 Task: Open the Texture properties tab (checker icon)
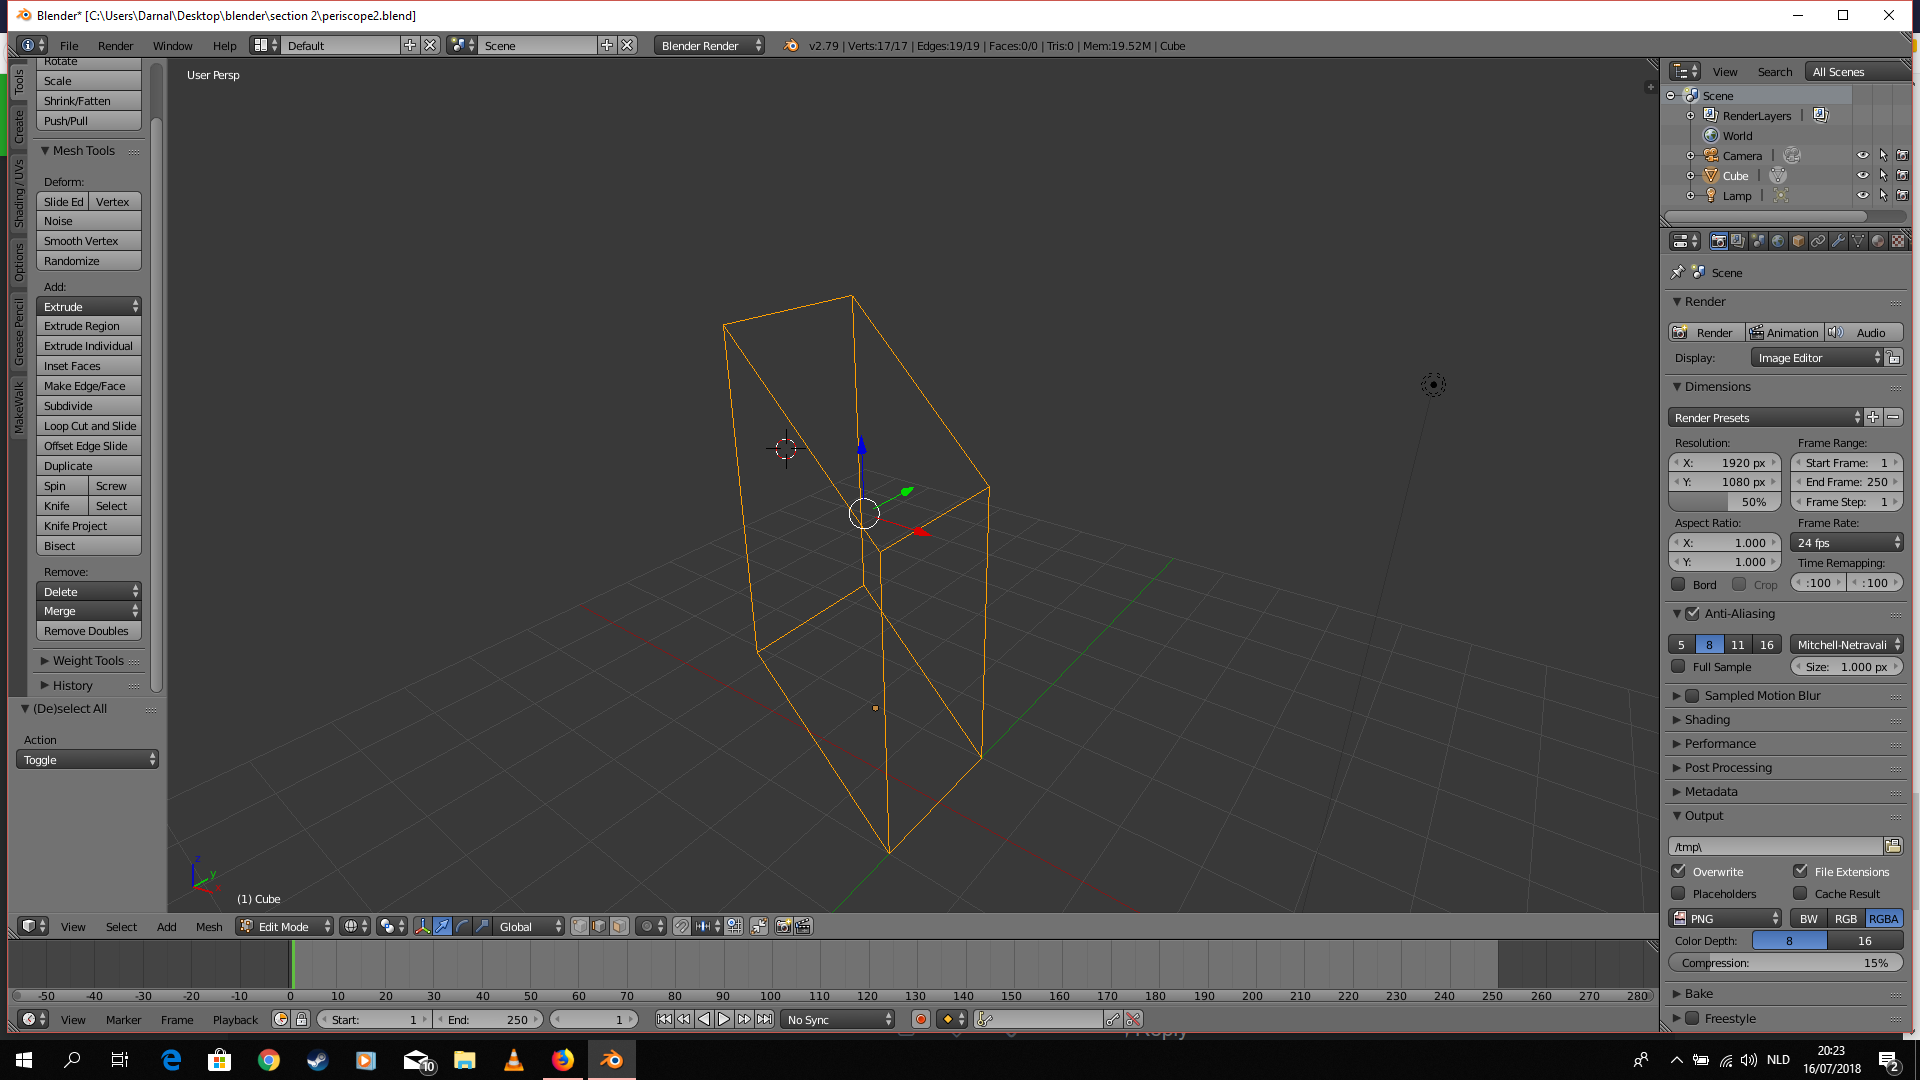(1898, 241)
